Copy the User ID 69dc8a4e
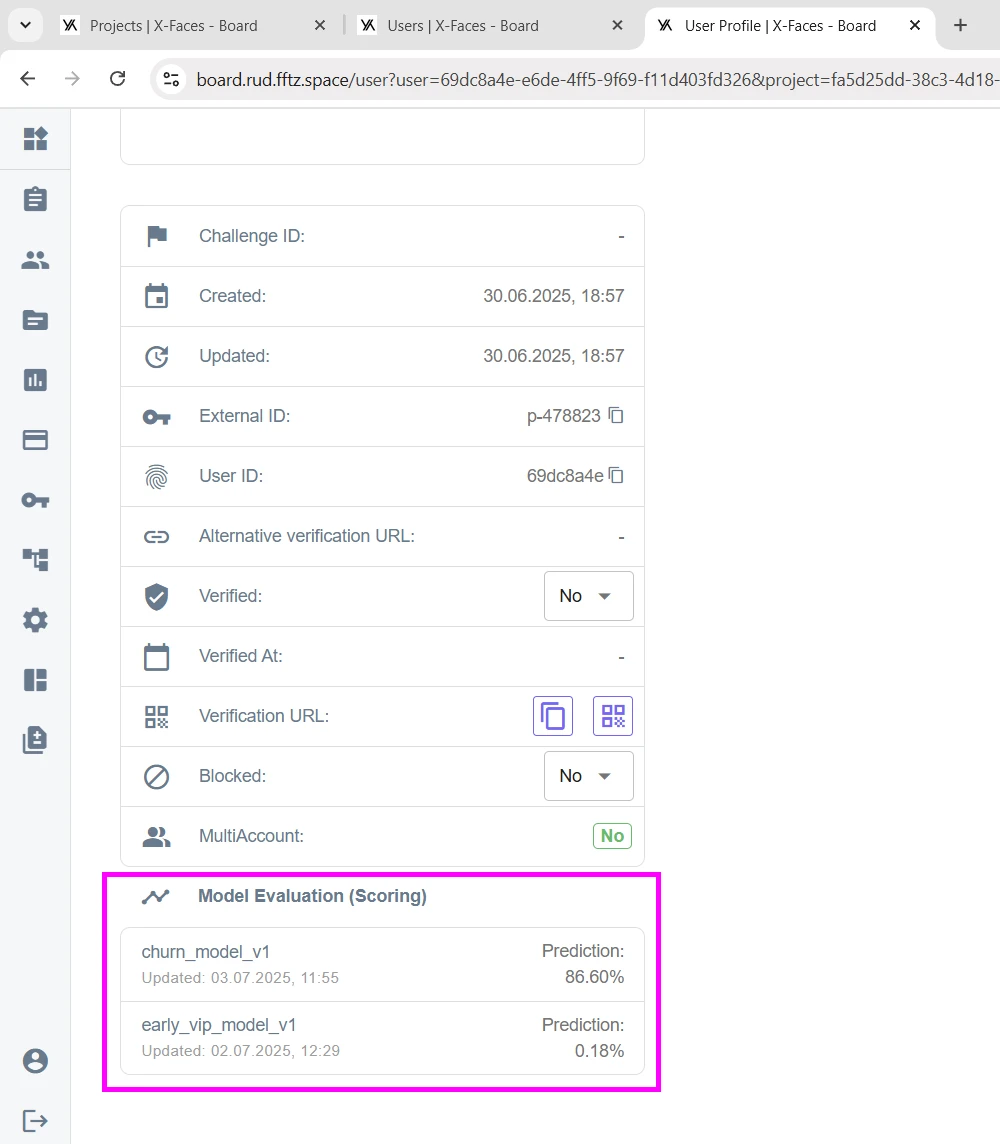 coord(617,476)
